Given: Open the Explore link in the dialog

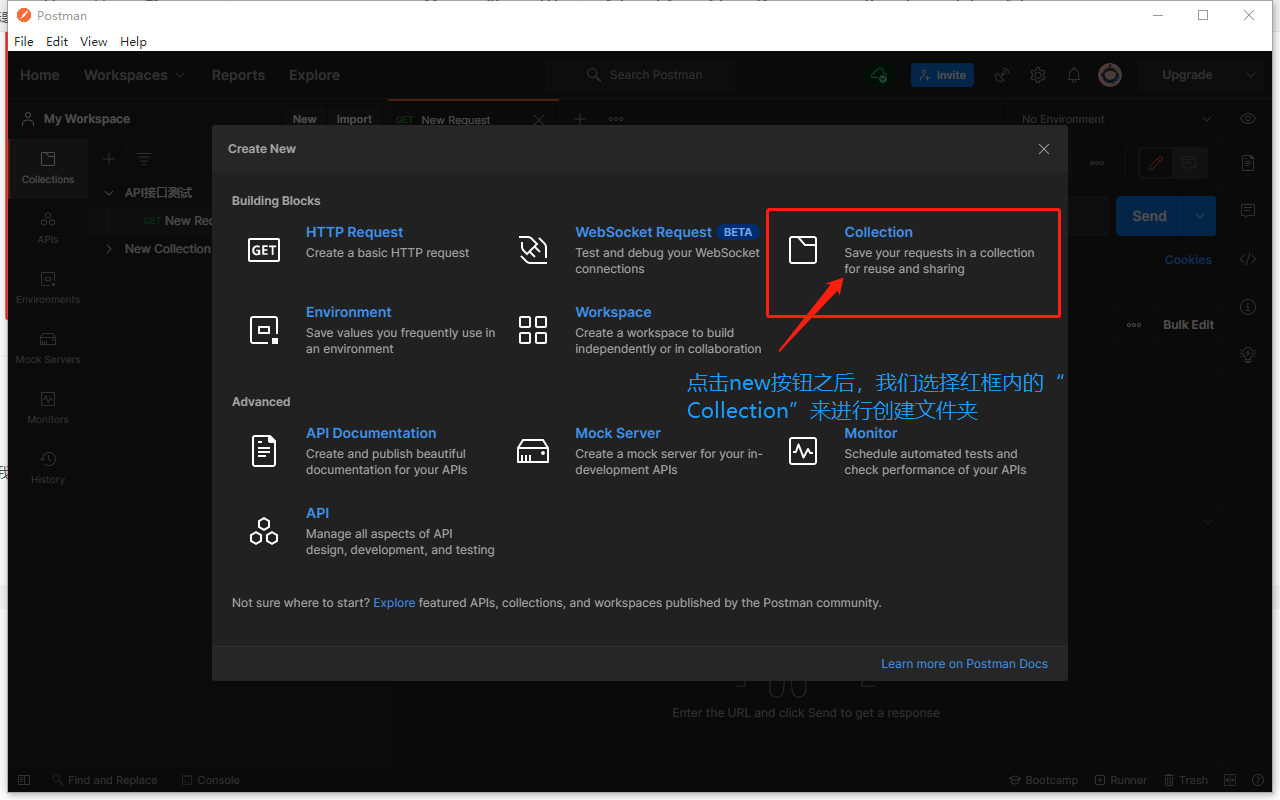Looking at the screenshot, I should tap(394, 603).
